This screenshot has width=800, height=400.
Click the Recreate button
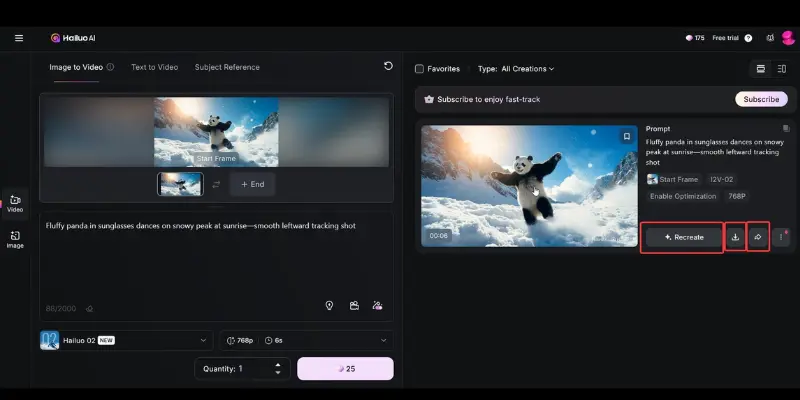pos(684,237)
